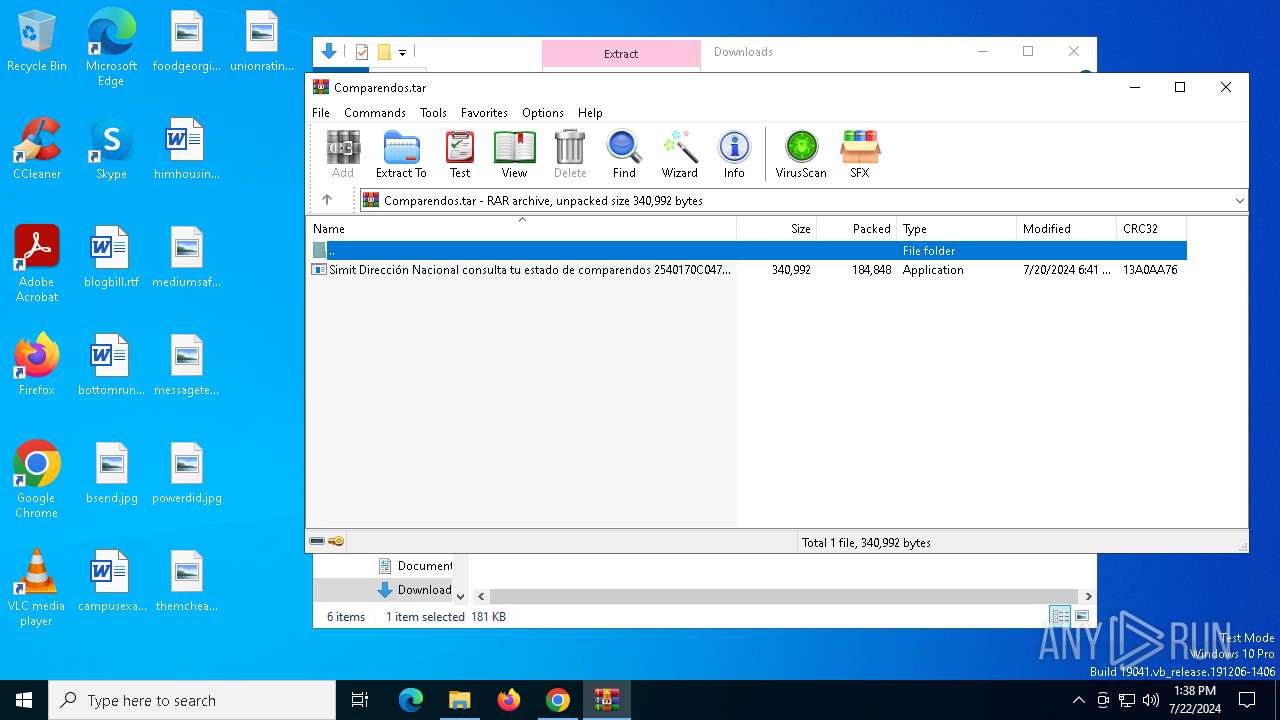Click the drive icon in WinRAR status bar

317,541
